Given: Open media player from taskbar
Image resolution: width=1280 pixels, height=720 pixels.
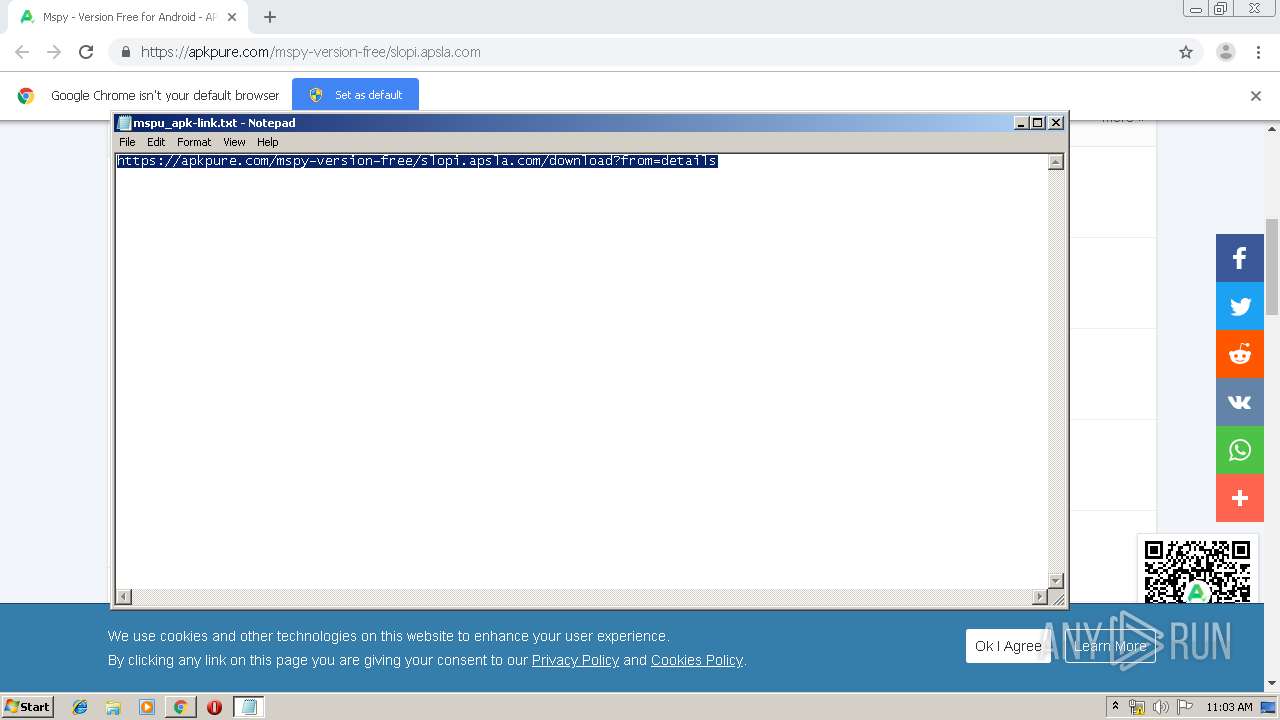Looking at the screenshot, I should [147, 707].
